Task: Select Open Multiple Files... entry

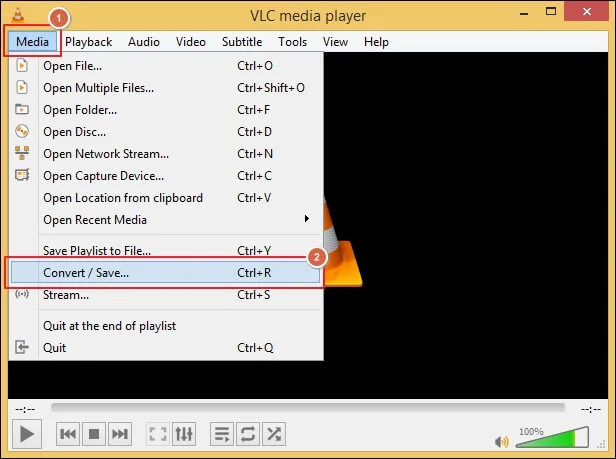Action: (x=165, y=88)
